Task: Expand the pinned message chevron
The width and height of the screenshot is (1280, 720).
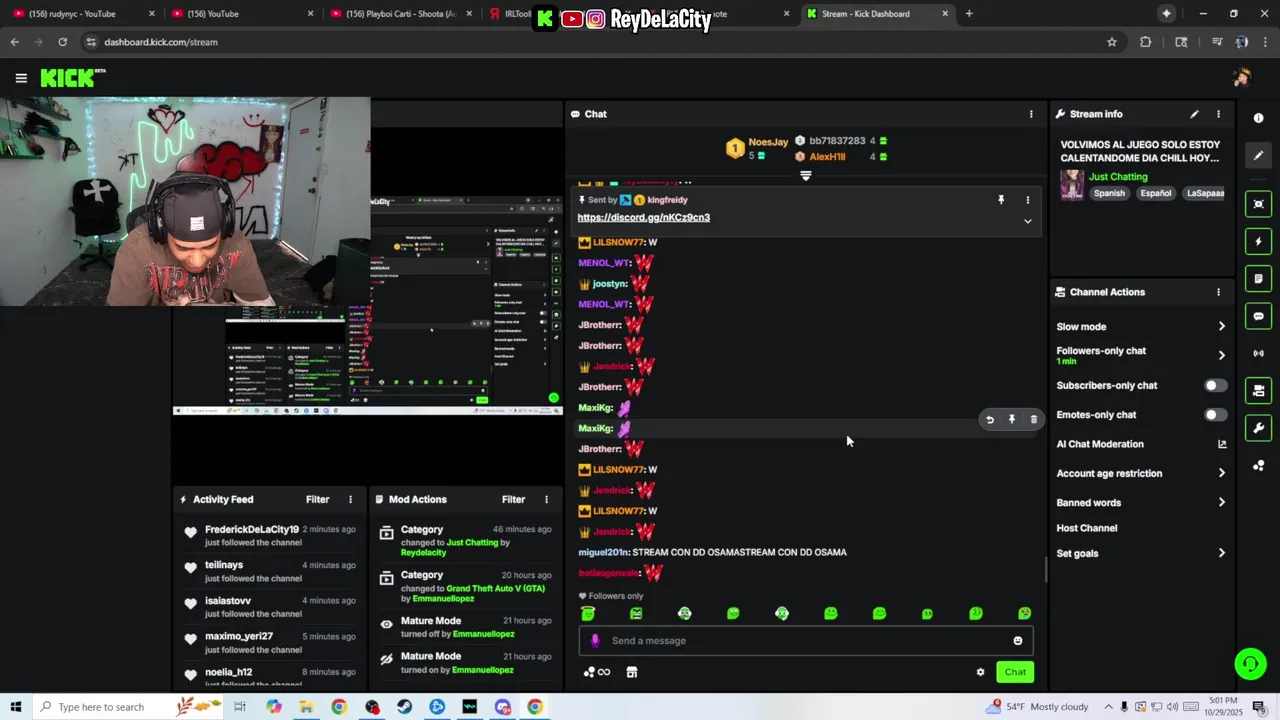Action: tap(1027, 221)
